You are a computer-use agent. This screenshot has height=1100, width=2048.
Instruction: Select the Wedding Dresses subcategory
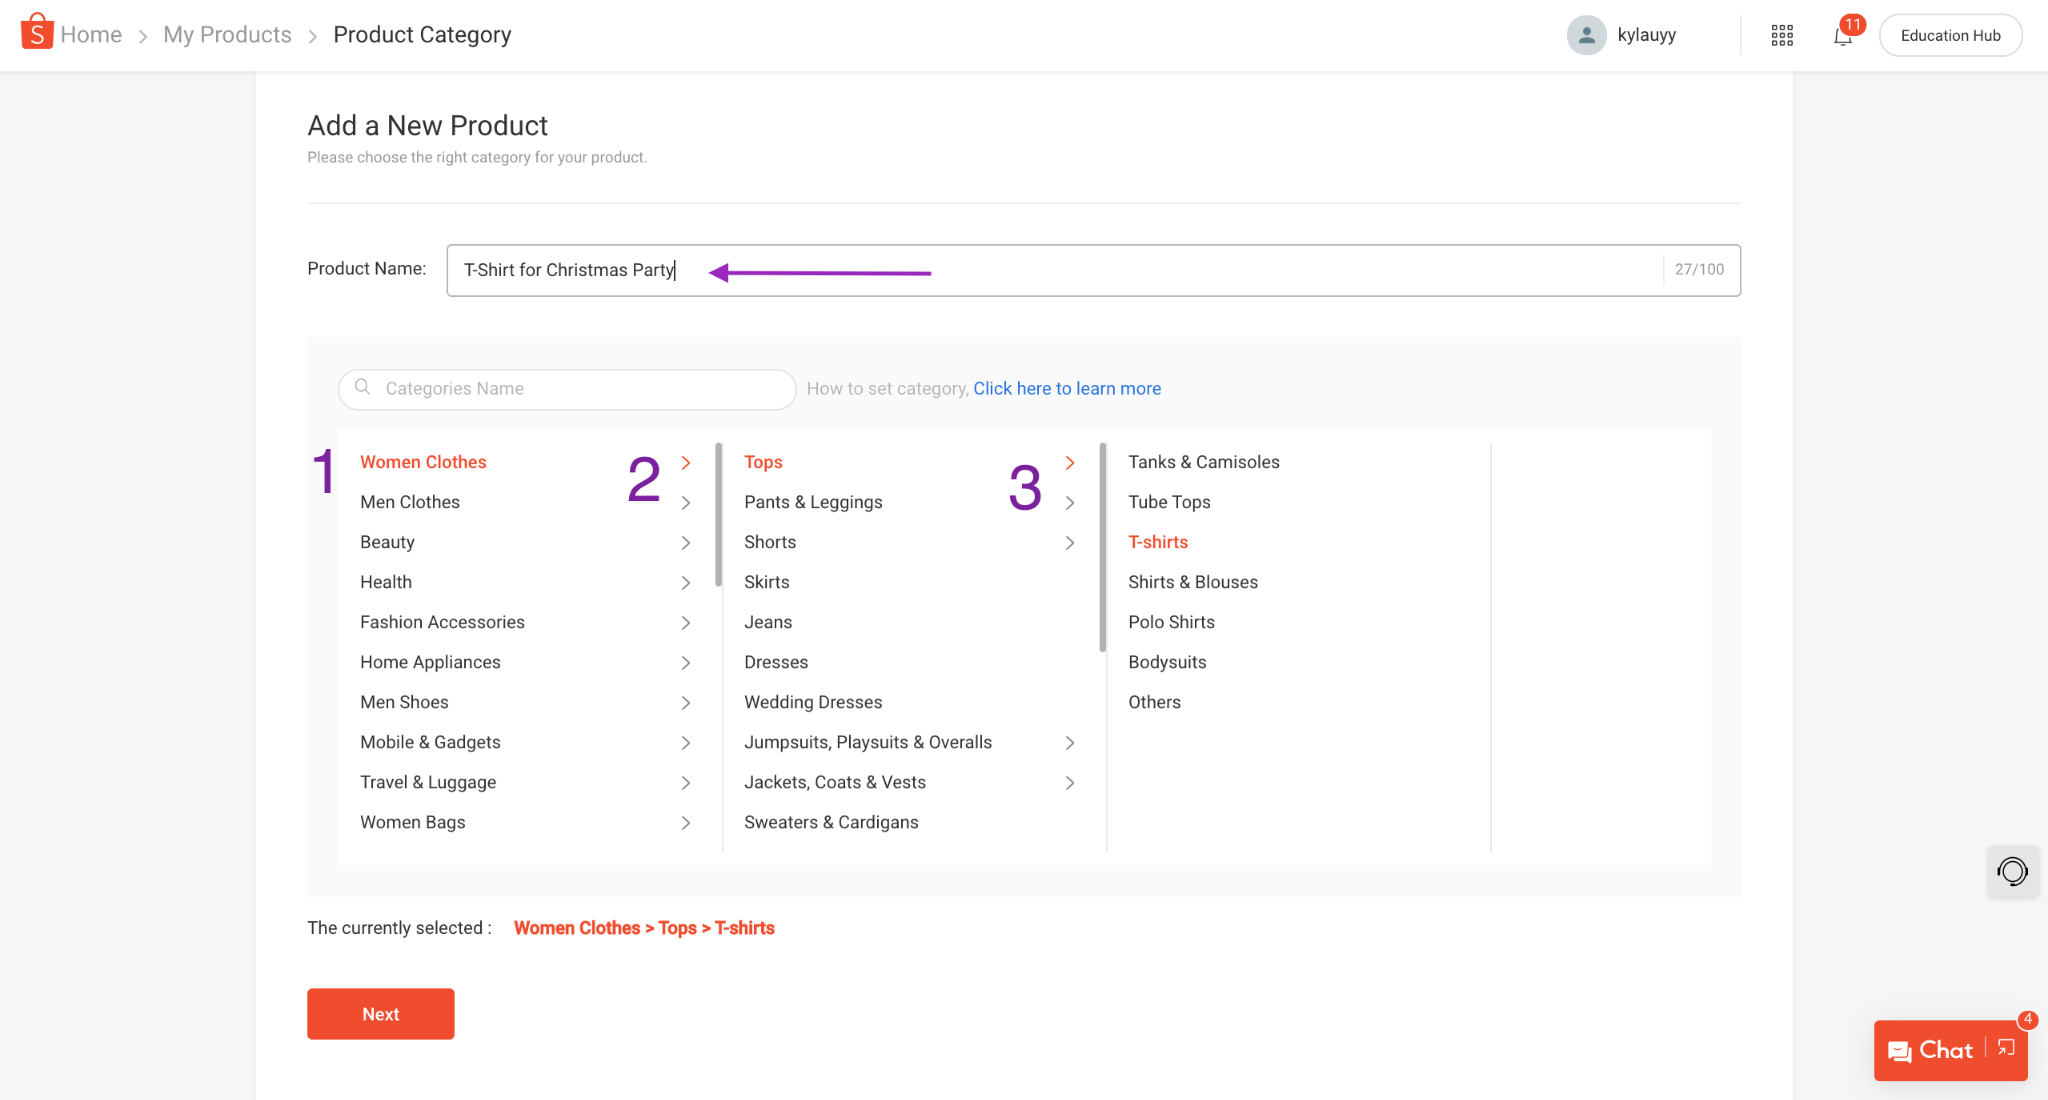(813, 702)
